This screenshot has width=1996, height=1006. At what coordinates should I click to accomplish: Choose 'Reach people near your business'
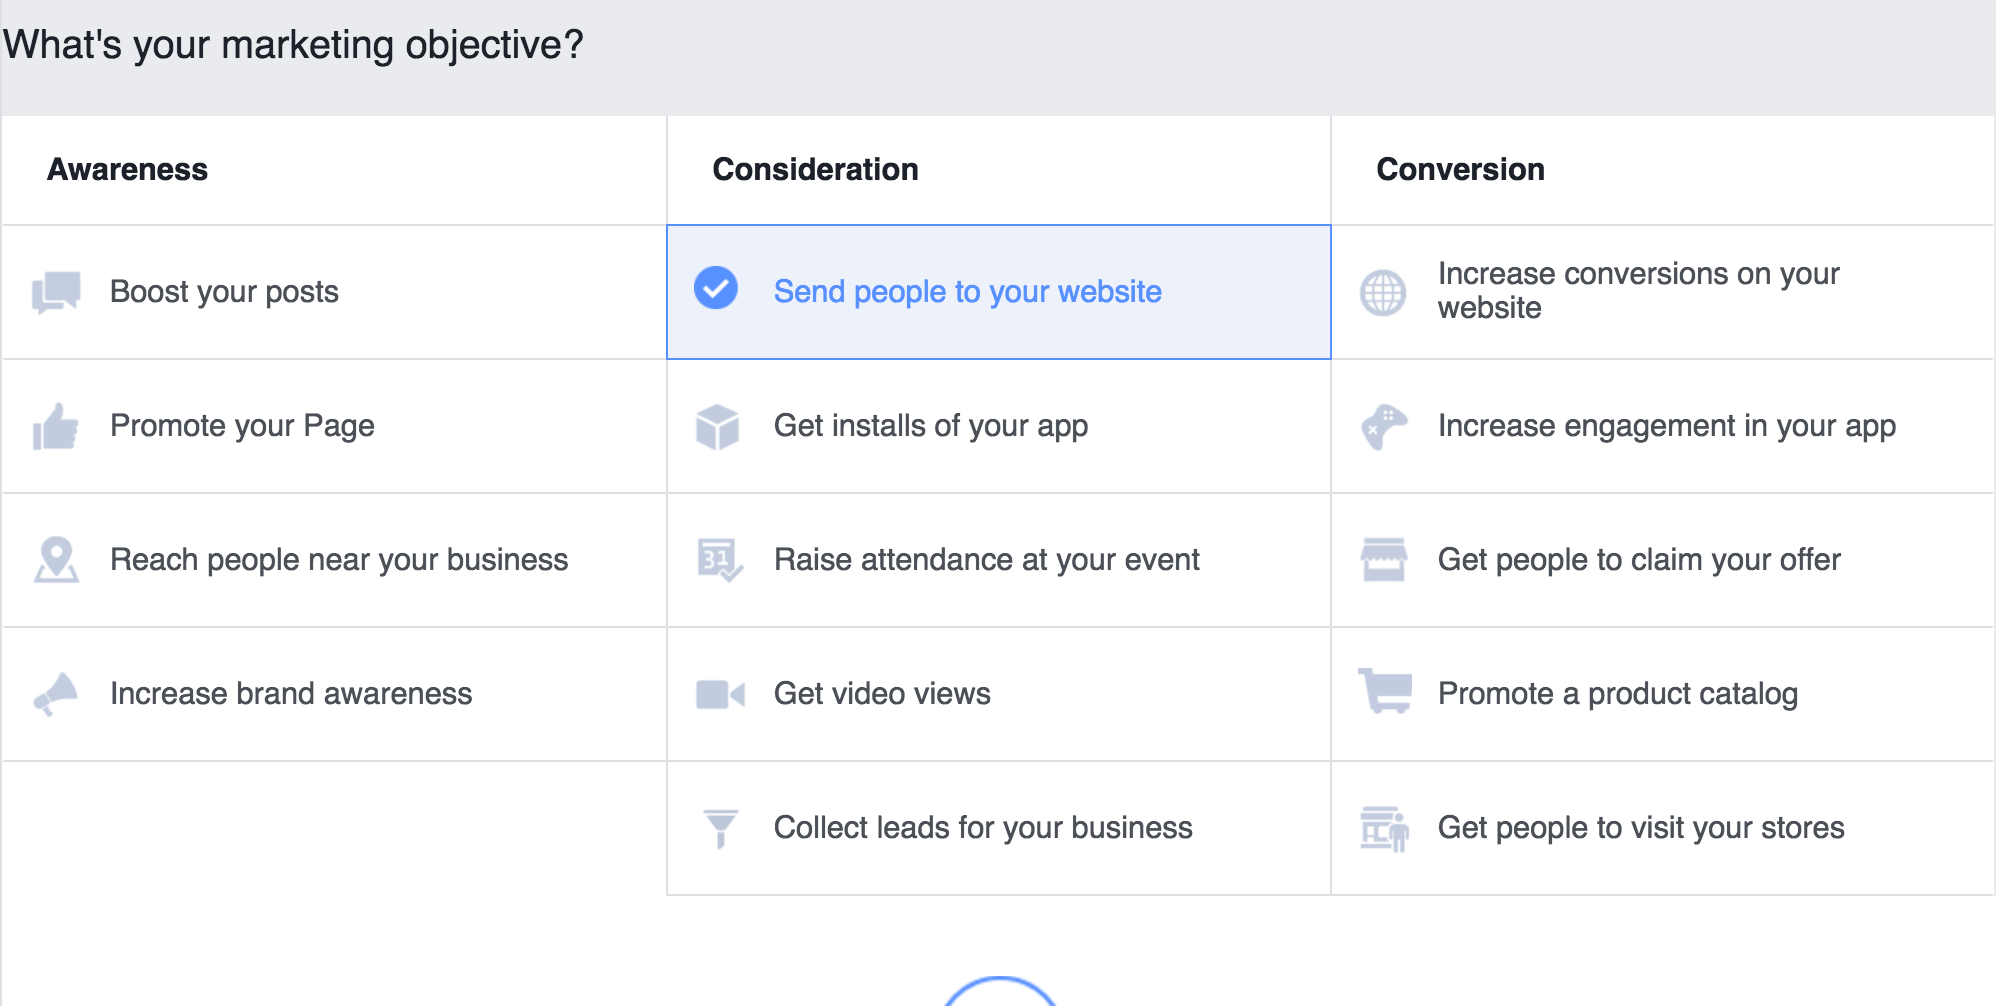[x=338, y=560]
